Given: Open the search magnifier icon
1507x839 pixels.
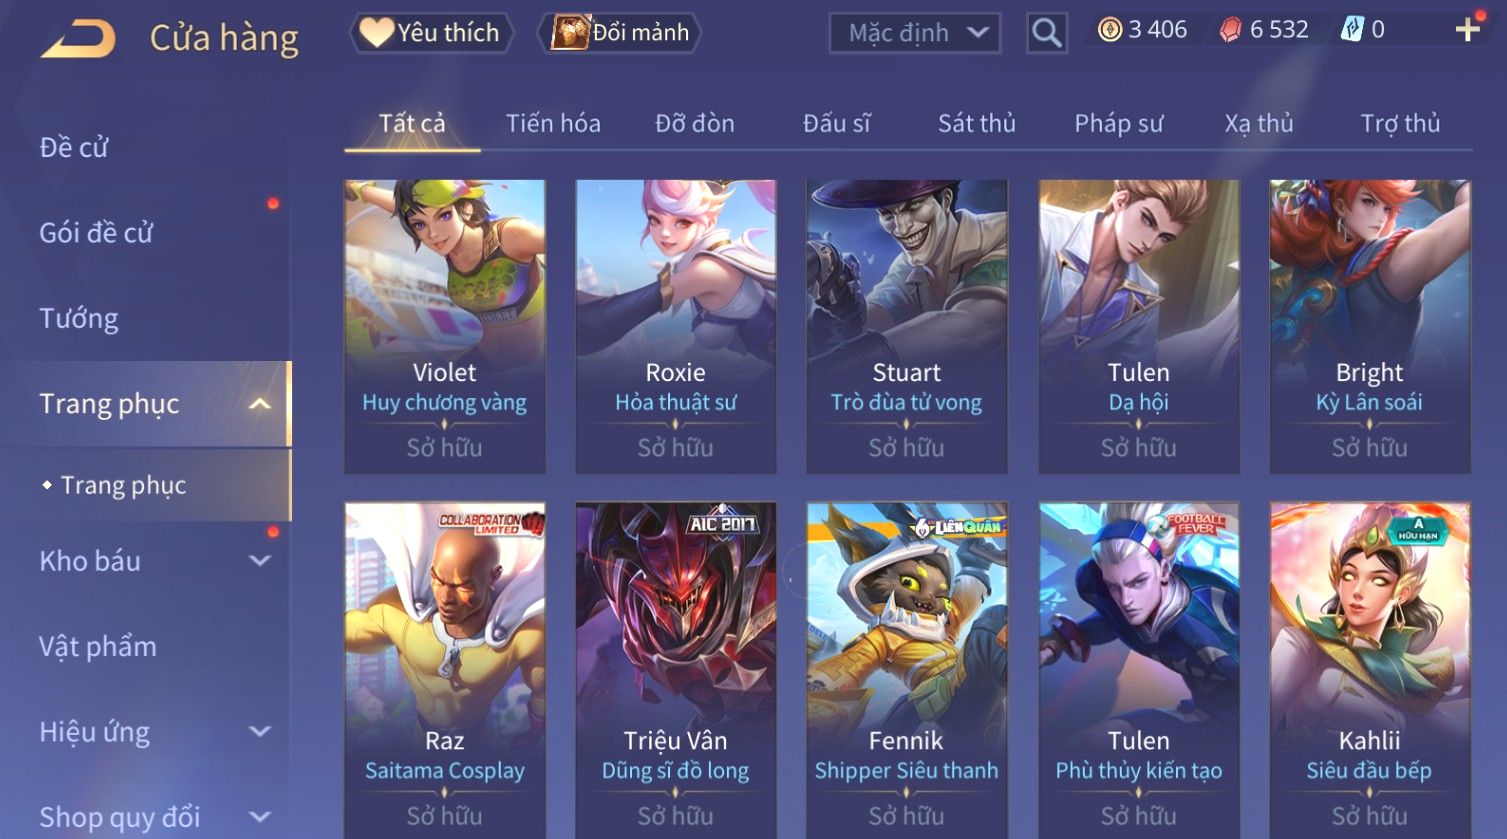Looking at the screenshot, I should [x=1046, y=34].
